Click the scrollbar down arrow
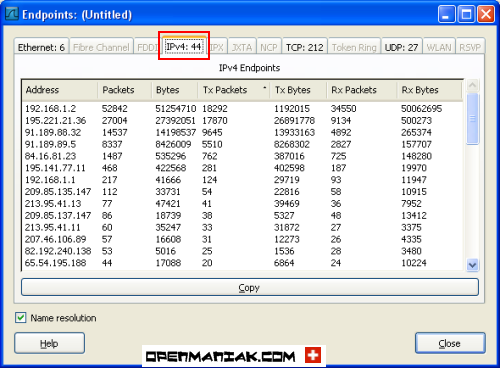 coord(472,265)
